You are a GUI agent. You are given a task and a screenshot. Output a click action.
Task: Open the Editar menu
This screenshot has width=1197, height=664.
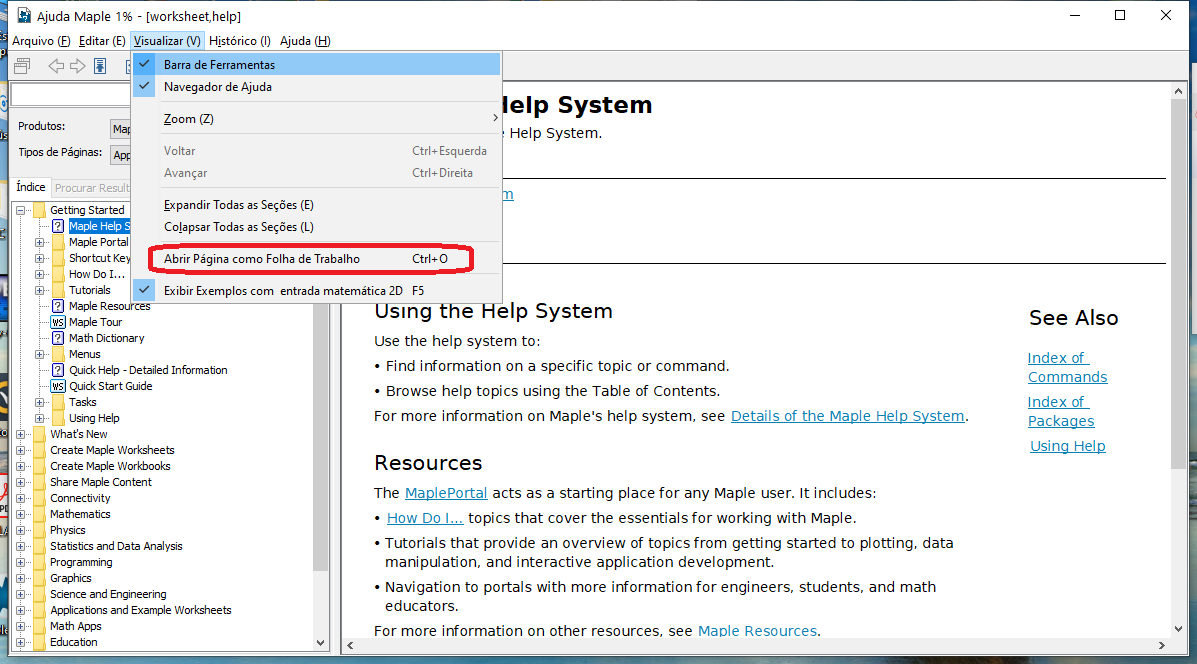tap(102, 41)
